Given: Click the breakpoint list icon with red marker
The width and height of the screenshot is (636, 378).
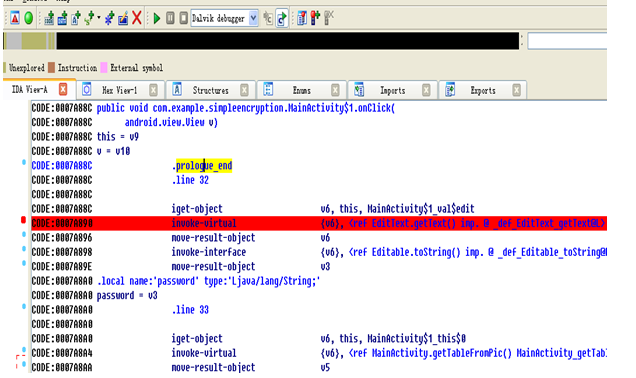Looking at the screenshot, I should click(302, 18).
